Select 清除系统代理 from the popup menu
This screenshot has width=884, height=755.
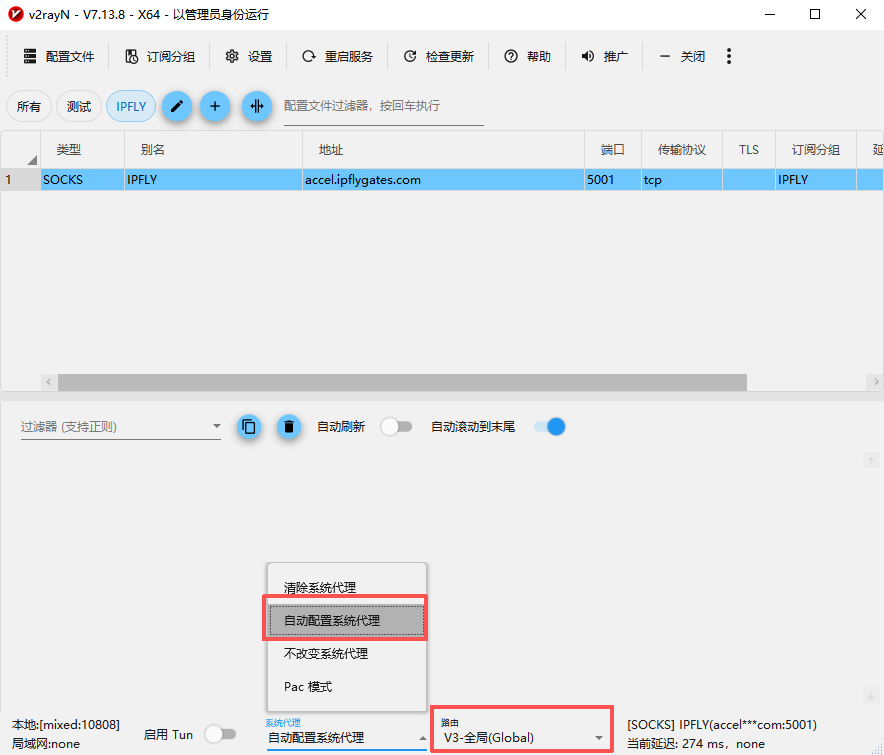(x=320, y=588)
